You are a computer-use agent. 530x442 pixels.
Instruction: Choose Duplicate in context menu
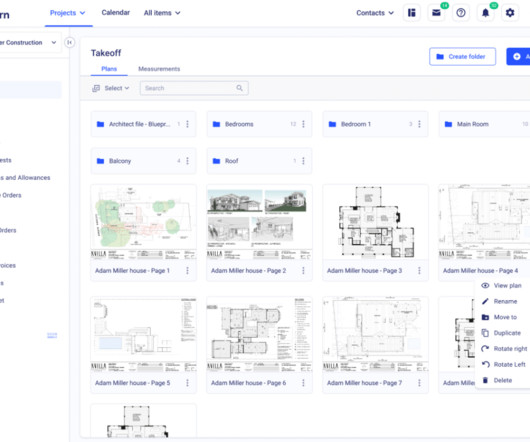(x=503, y=333)
